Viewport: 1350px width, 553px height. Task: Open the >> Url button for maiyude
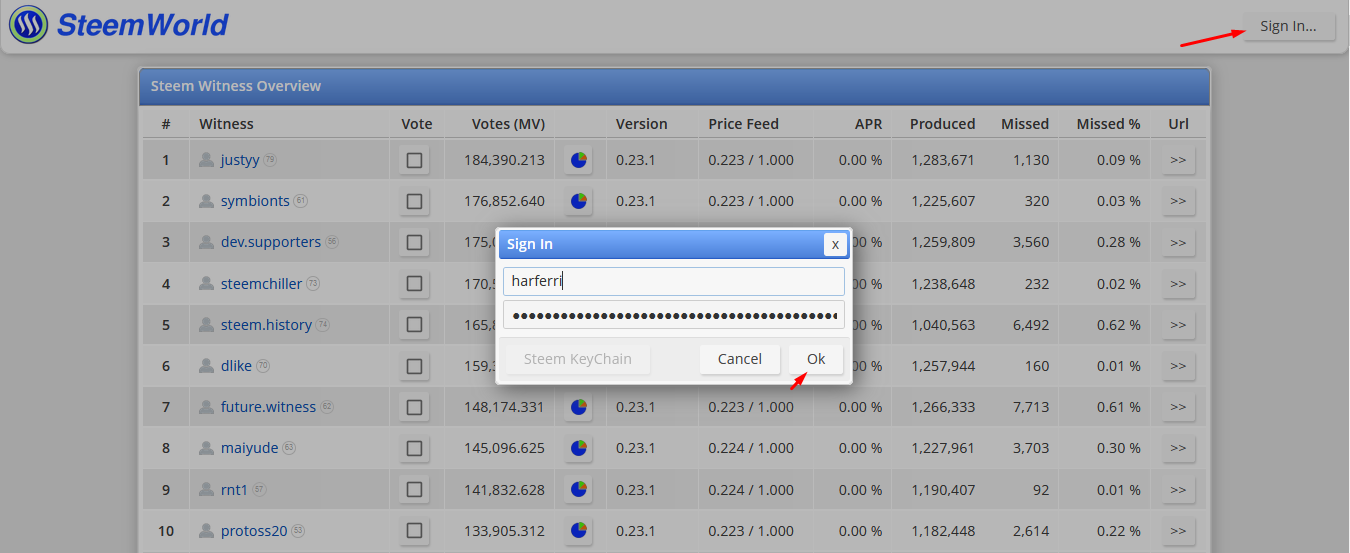[x=1178, y=448]
